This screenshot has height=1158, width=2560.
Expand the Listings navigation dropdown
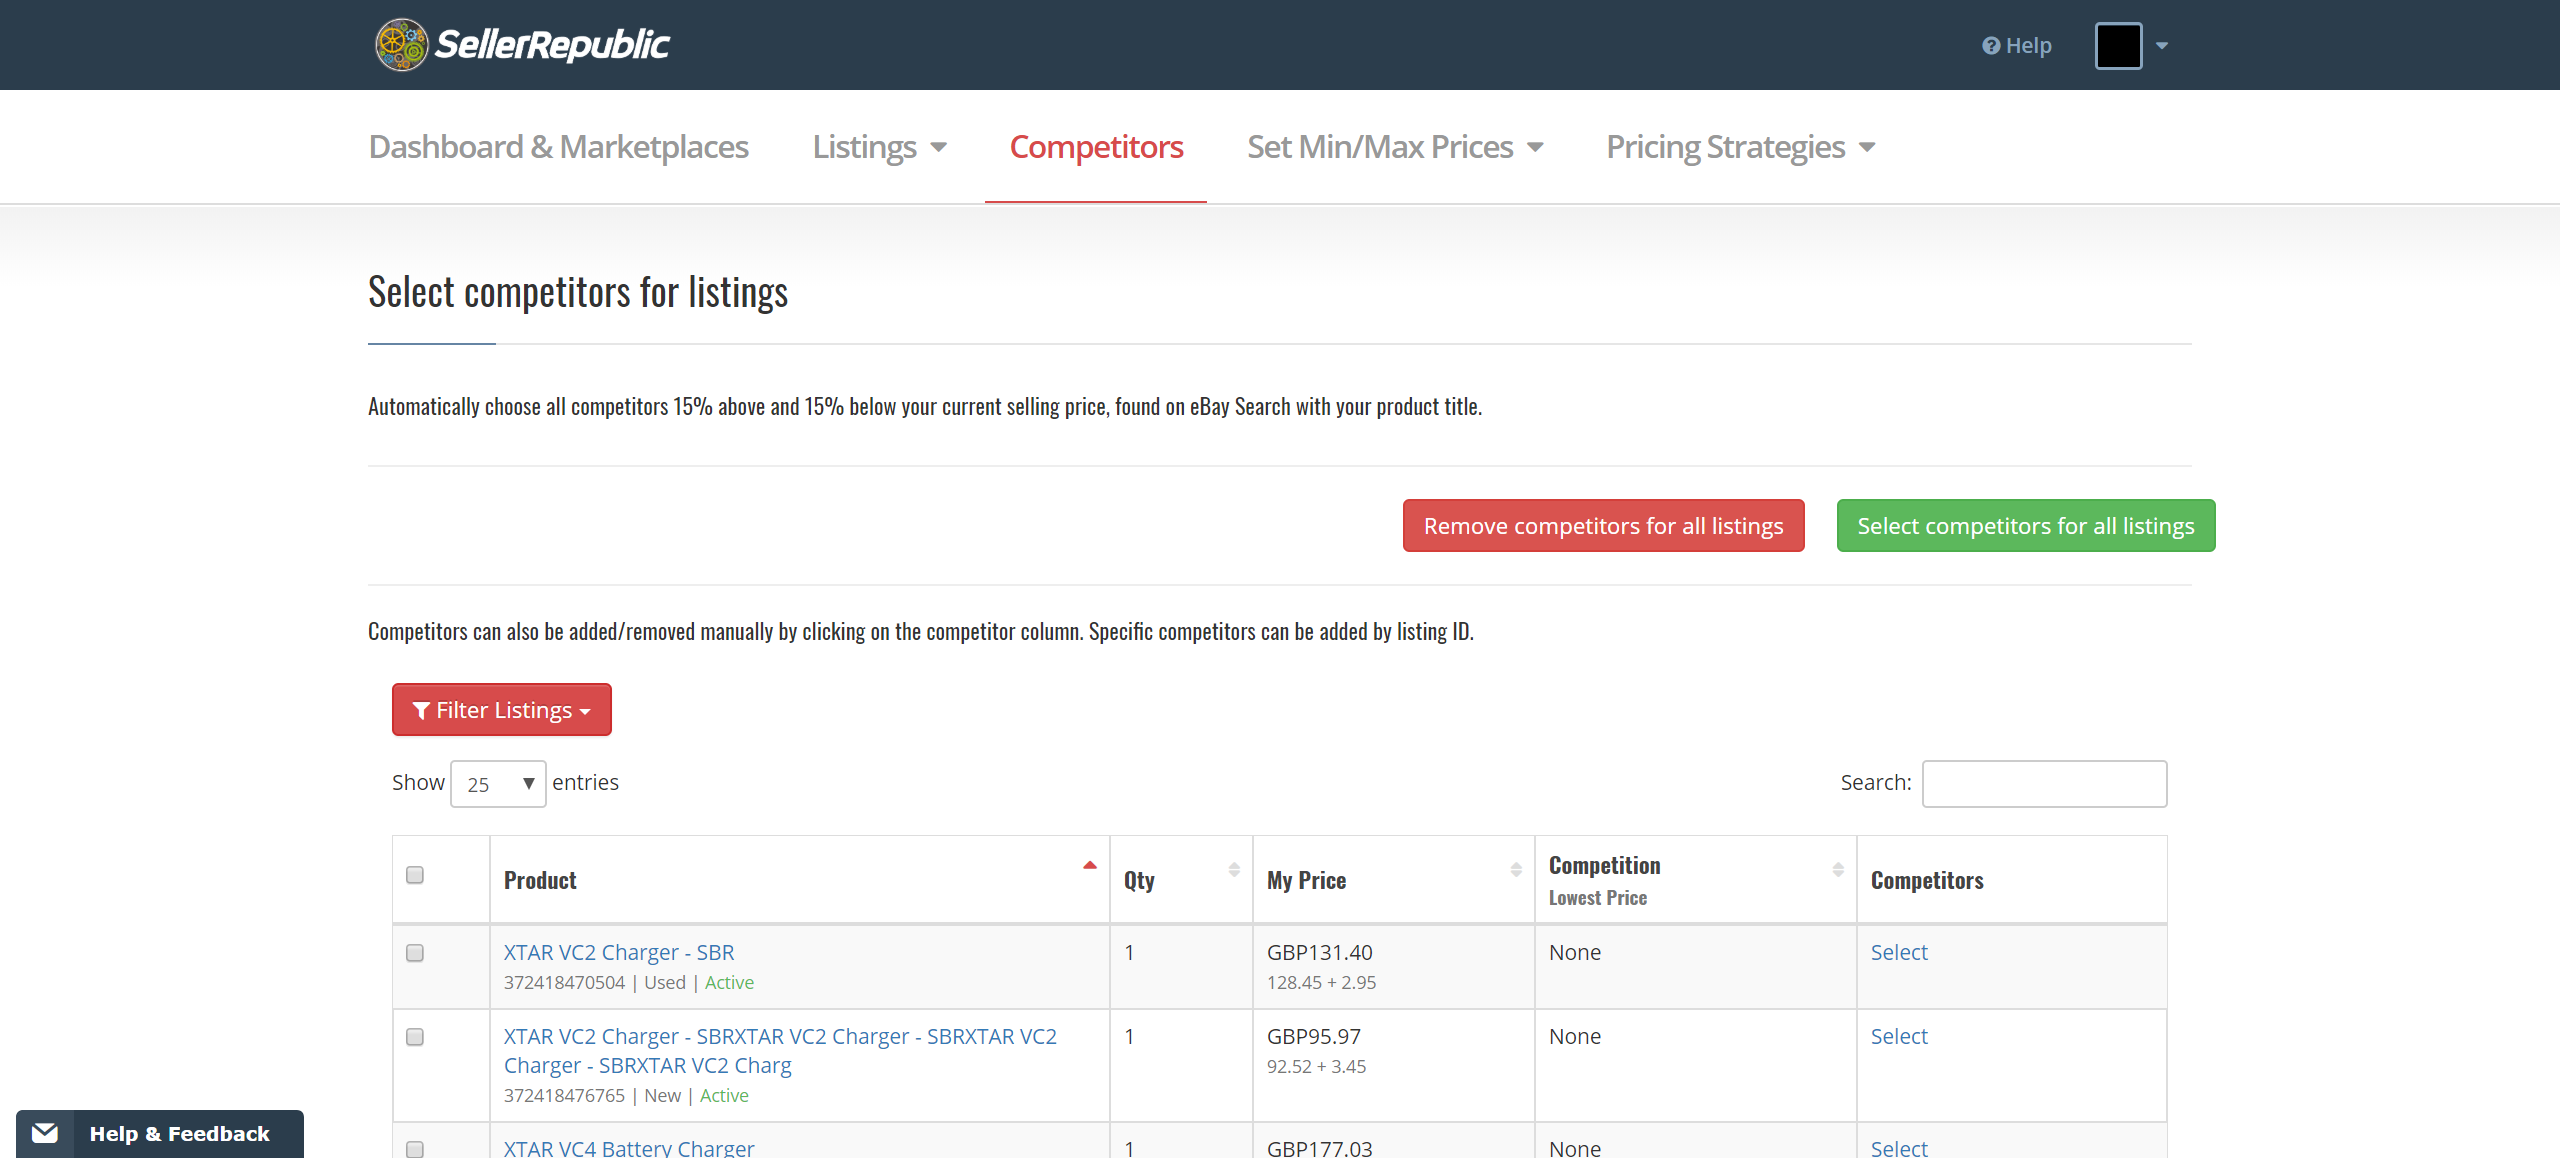coord(879,147)
